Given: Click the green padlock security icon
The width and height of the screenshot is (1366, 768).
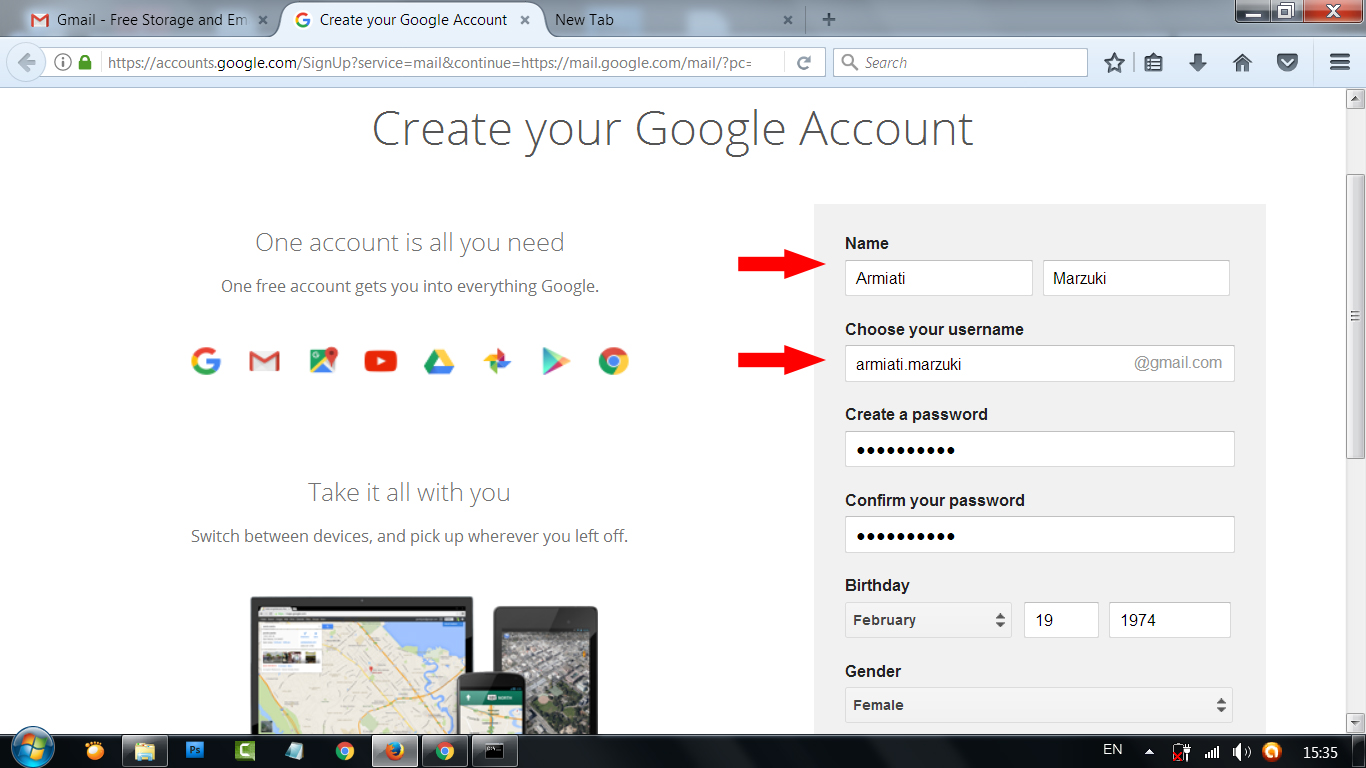Looking at the screenshot, I should [85, 62].
